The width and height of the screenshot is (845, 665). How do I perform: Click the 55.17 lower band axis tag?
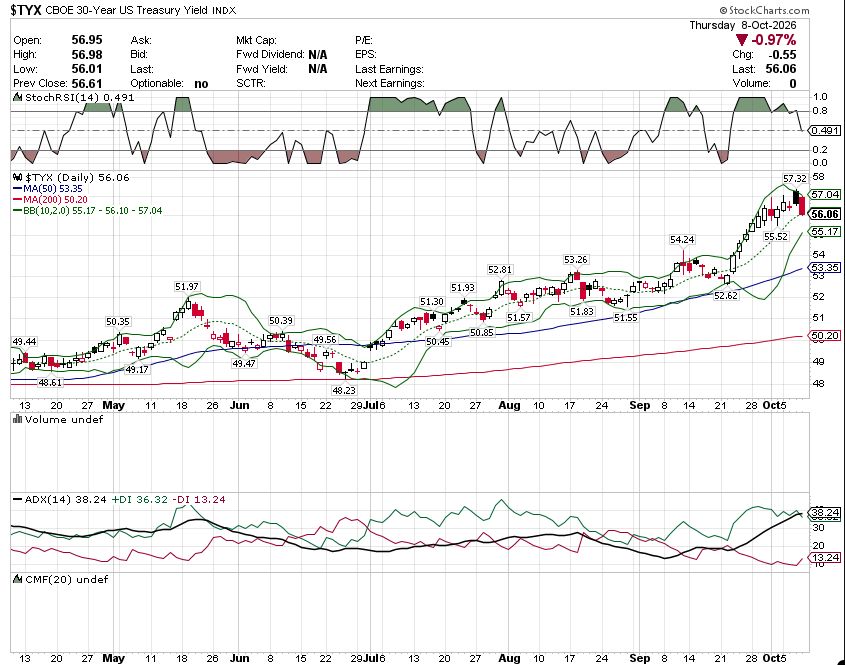tap(825, 232)
